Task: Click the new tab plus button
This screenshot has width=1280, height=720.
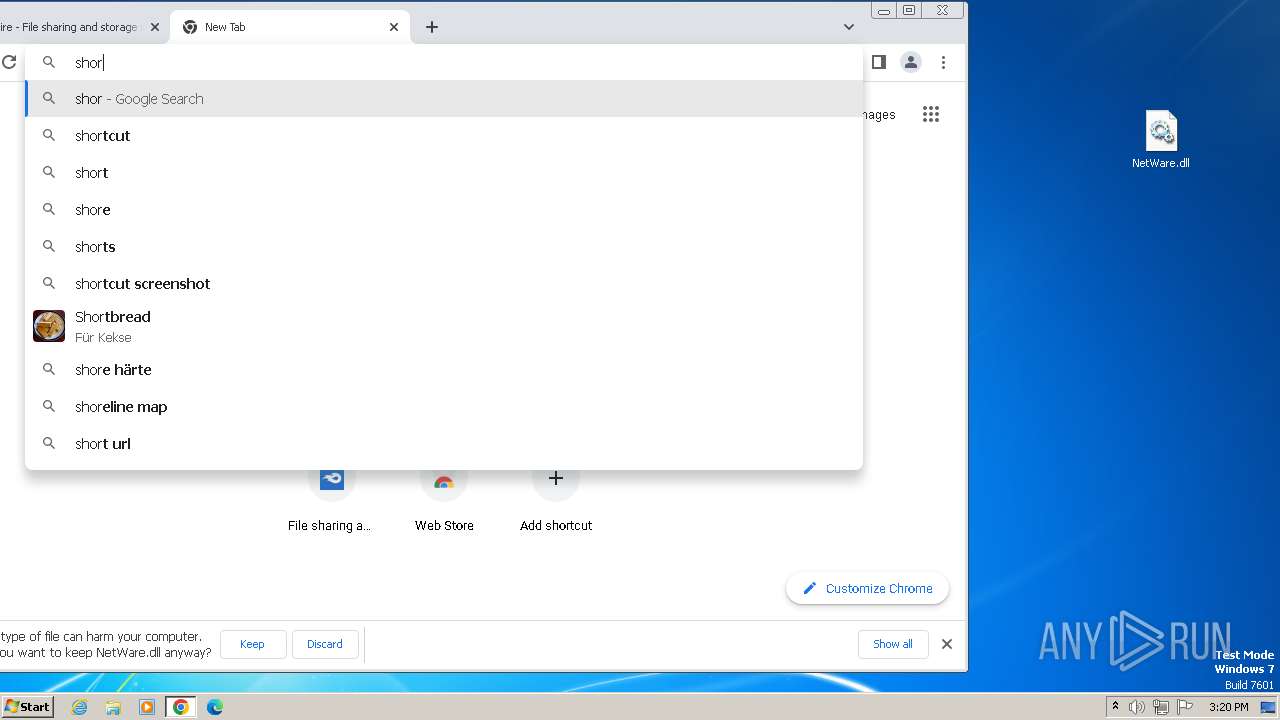Action: coord(432,27)
